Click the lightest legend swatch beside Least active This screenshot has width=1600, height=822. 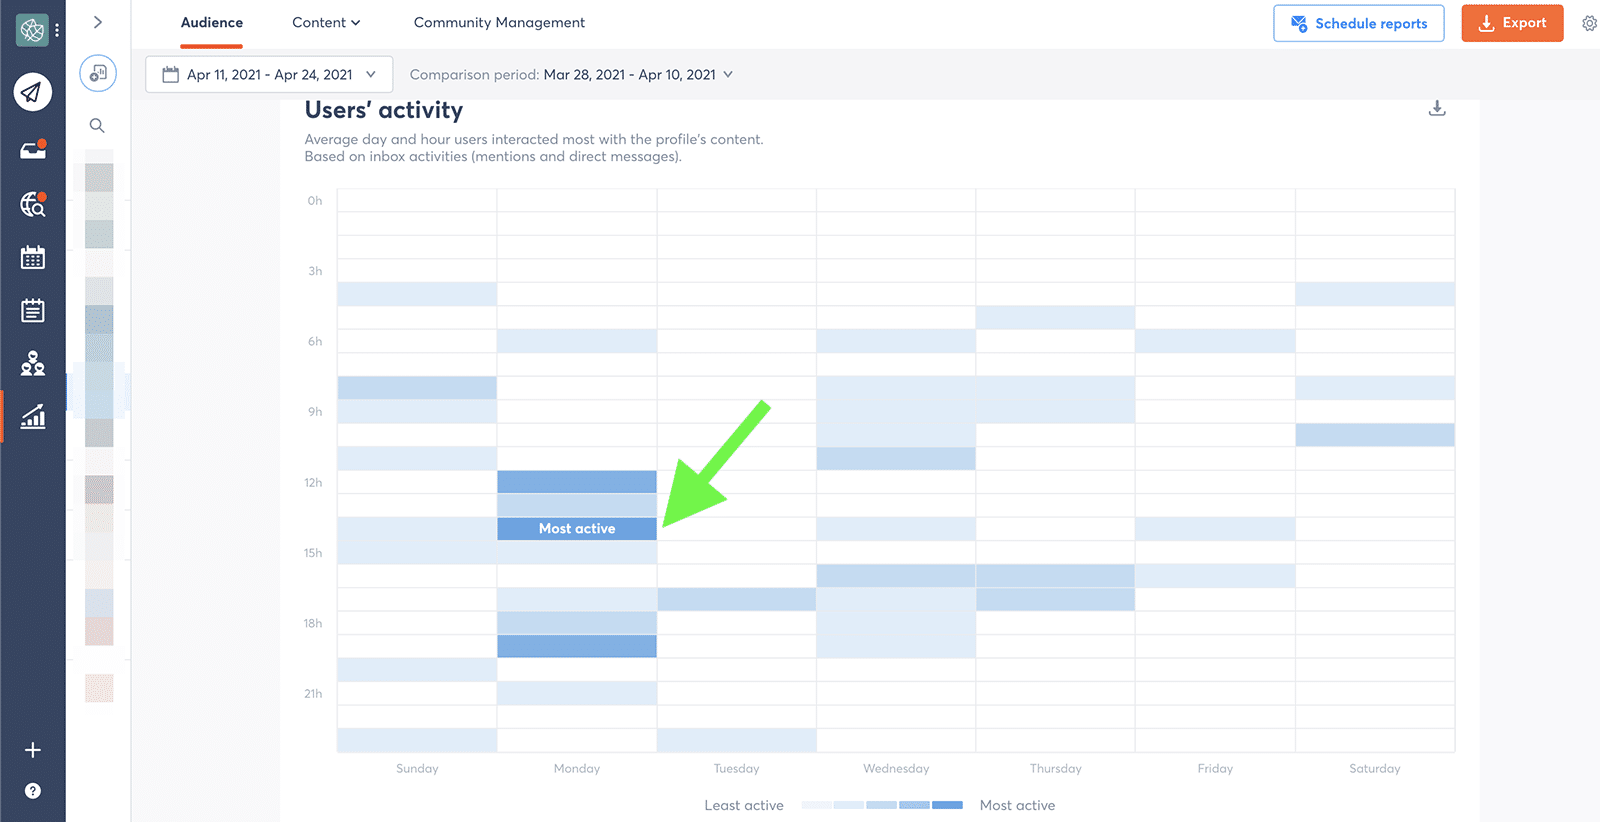(817, 805)
